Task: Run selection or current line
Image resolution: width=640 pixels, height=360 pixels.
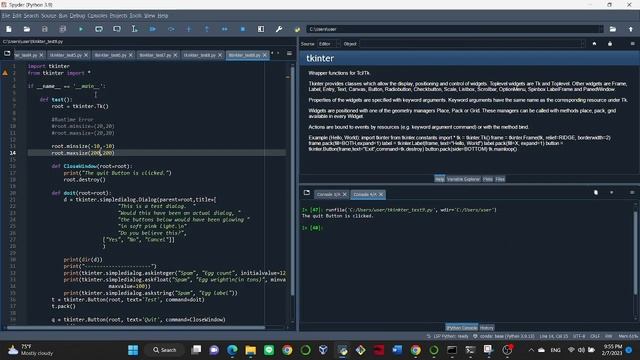Action: pos(134,29)
